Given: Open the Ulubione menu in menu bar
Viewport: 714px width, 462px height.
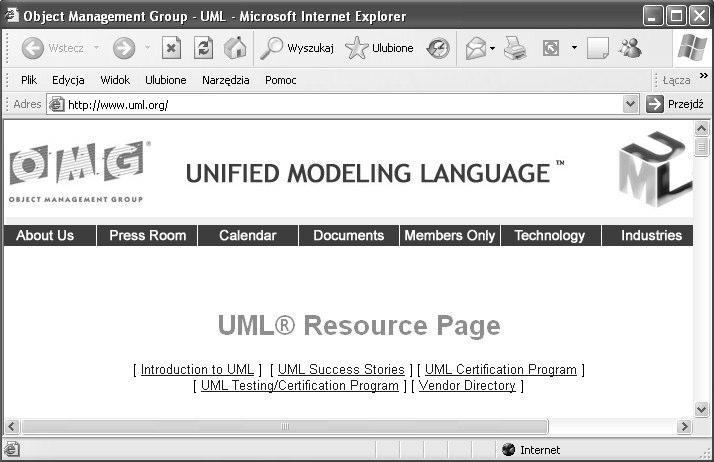Looking at the screenshot, I should click(x=166, y=80).
